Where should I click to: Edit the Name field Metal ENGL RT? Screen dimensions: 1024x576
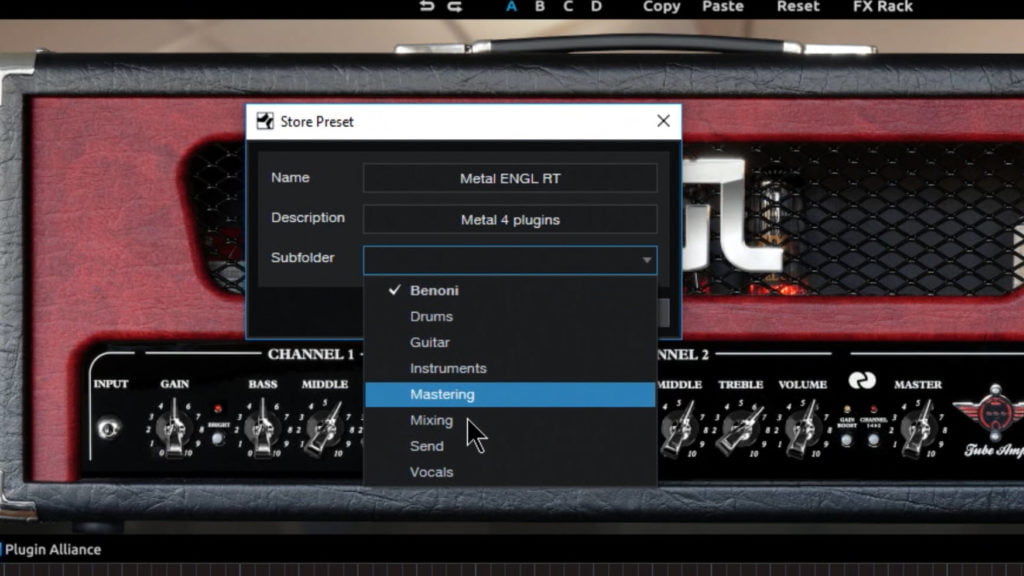tap(510, 178)
